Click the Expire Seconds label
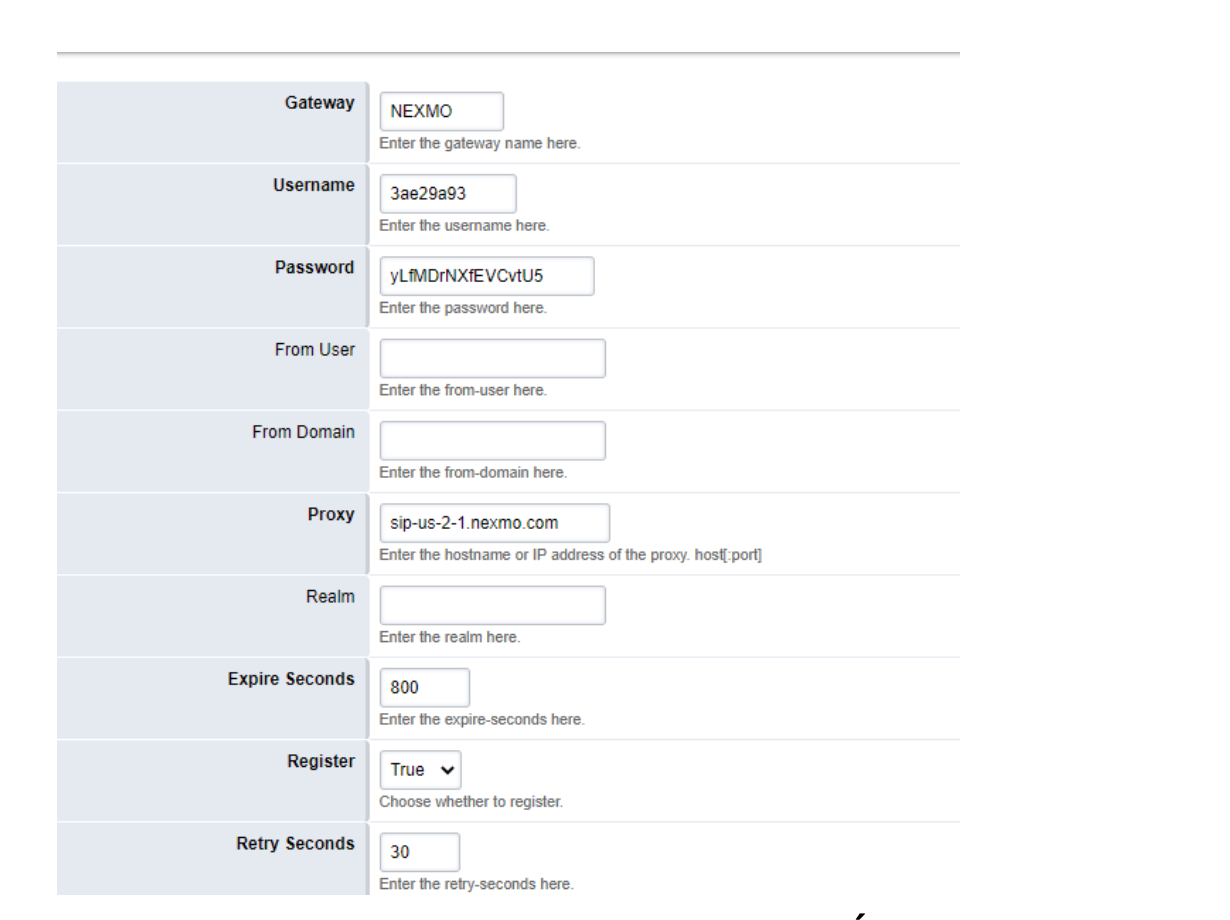The height and width of the screenshot is (920, 1230). 291,679
